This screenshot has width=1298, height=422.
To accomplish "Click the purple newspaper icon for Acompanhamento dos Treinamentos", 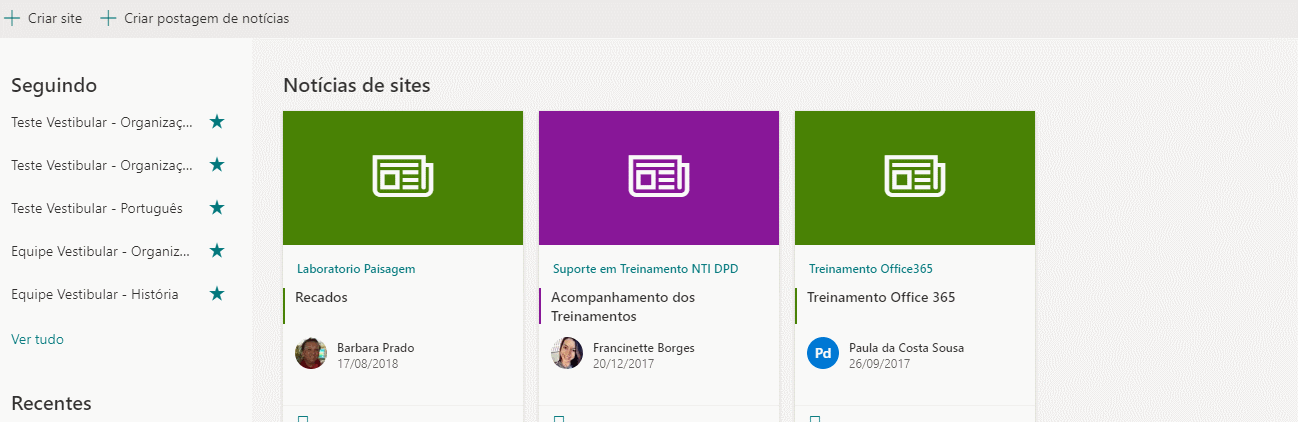I will 659,177.
